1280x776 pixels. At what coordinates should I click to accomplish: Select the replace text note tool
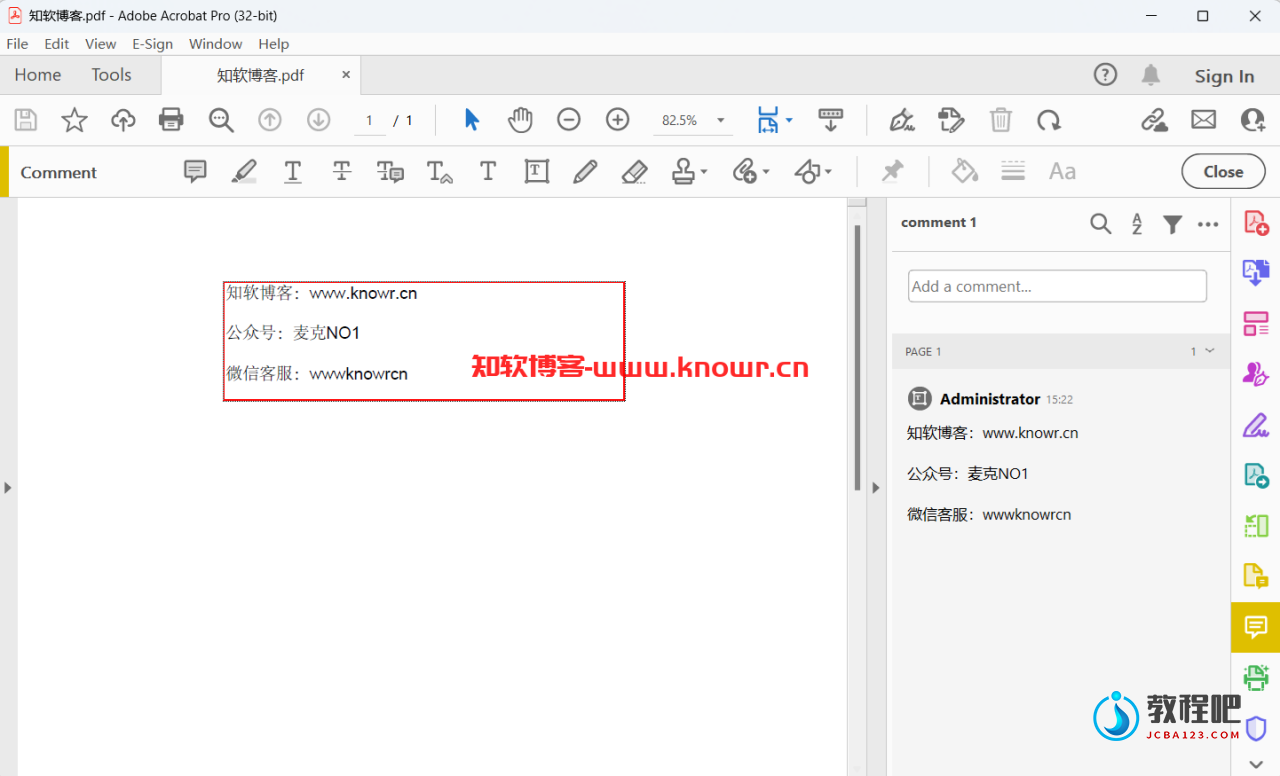391,172
